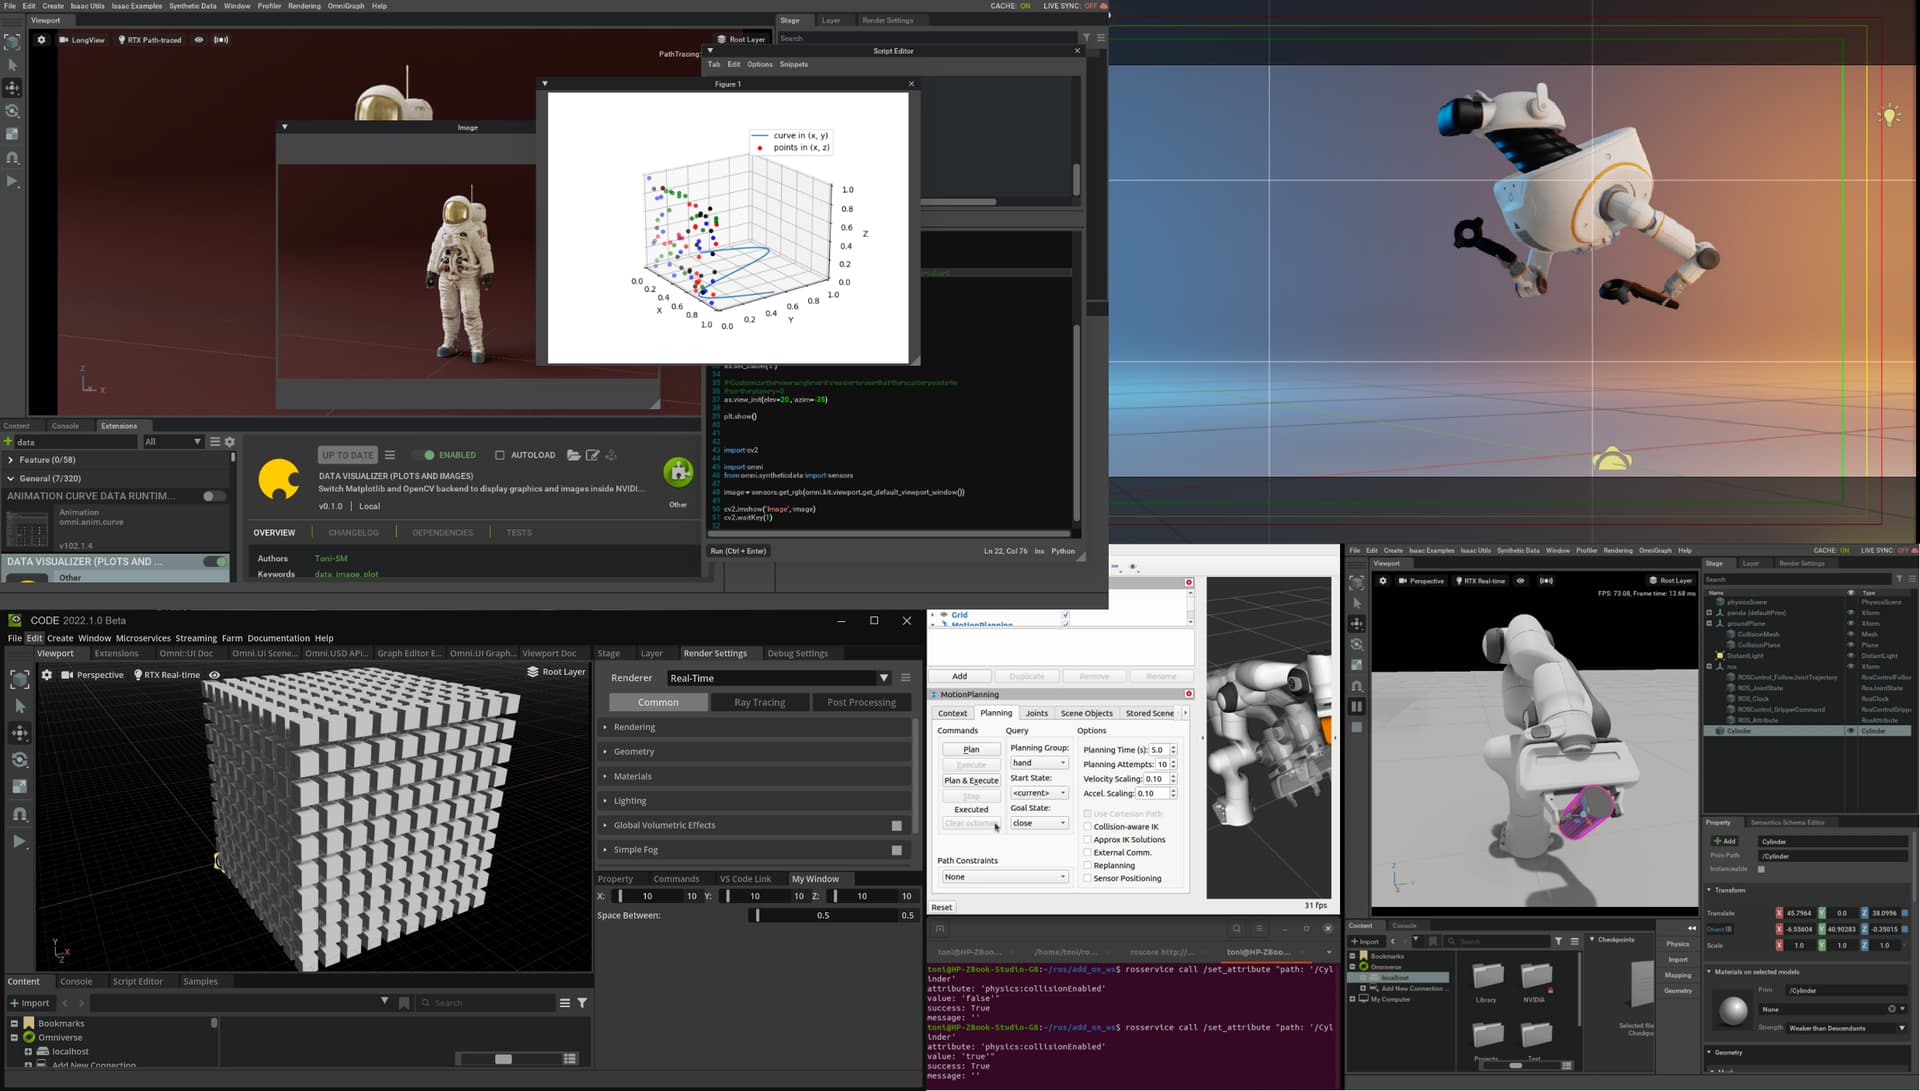The height and width of the screenshot is (1091, 1920).
Task: Click the Import button in CODE Content panel
Action: (x=29, y=1003)
